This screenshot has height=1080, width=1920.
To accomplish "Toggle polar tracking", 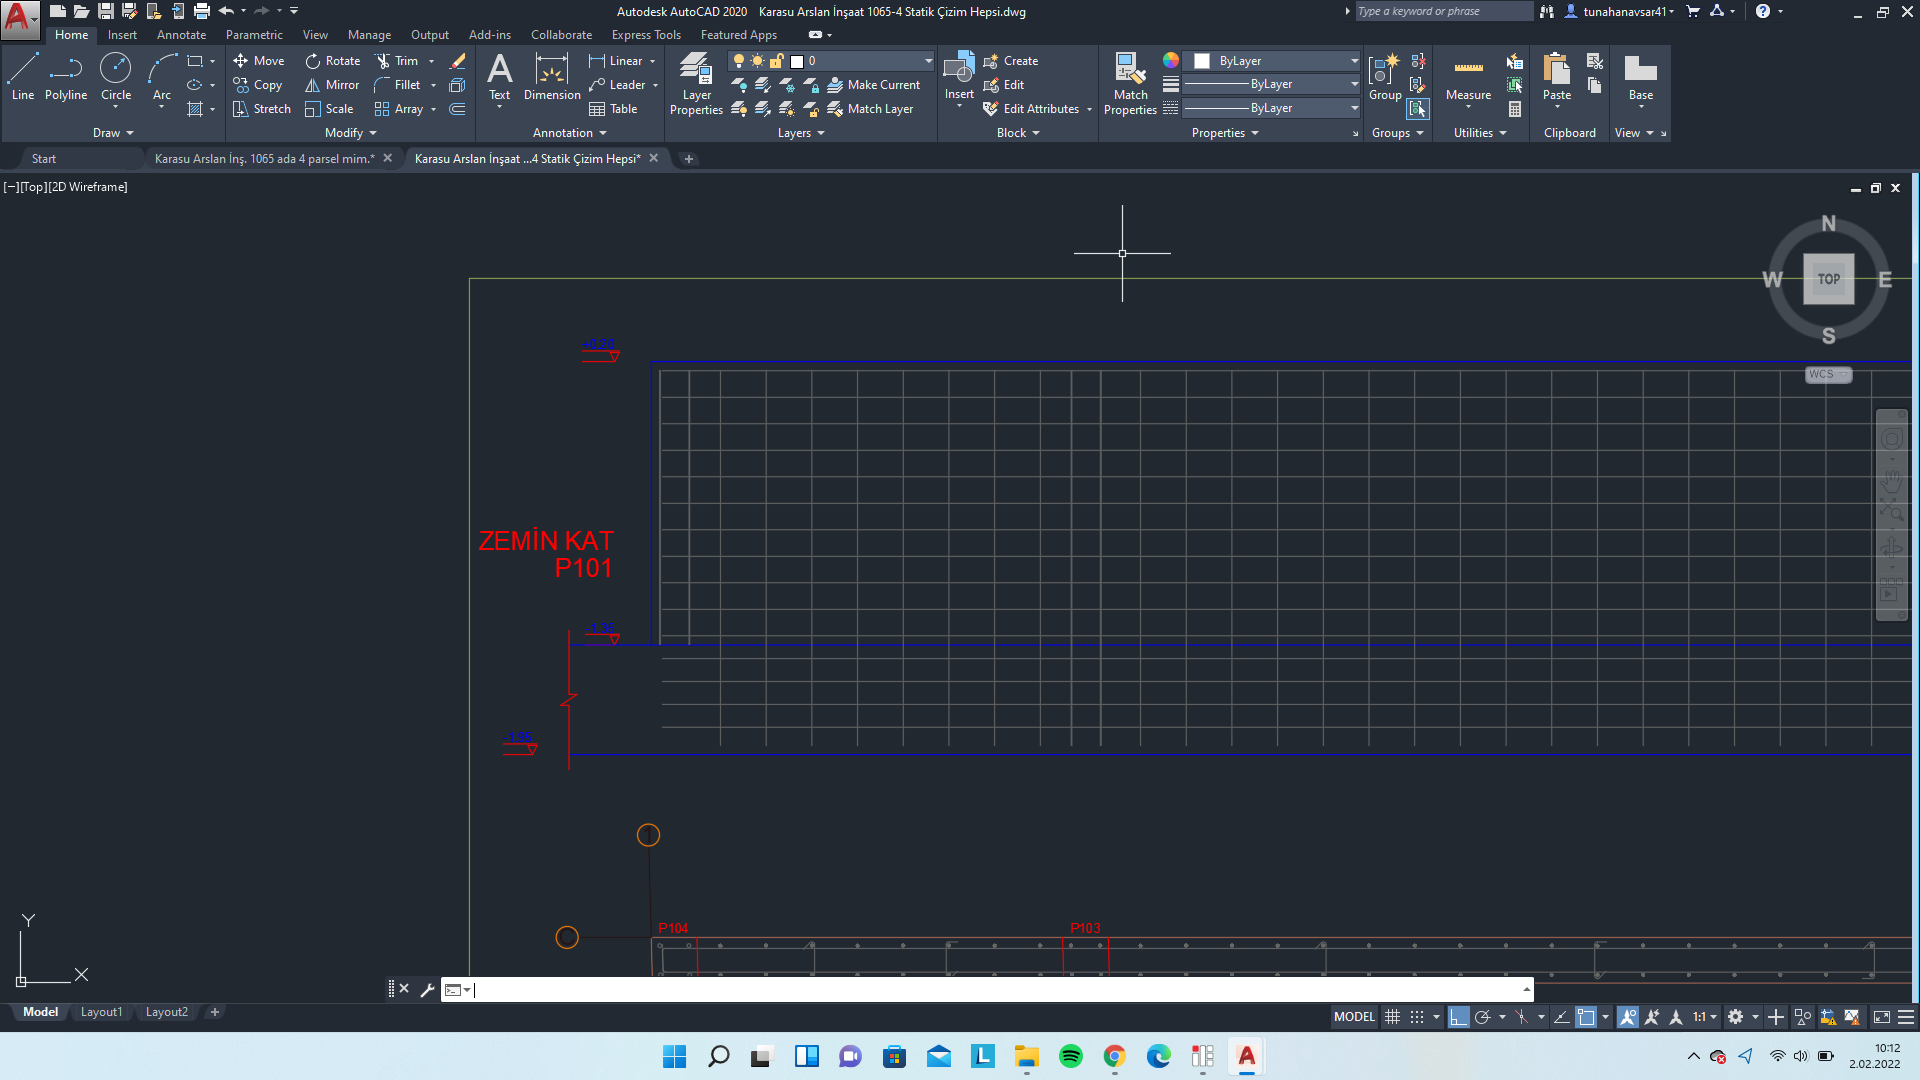I will coord(1483,1017).
